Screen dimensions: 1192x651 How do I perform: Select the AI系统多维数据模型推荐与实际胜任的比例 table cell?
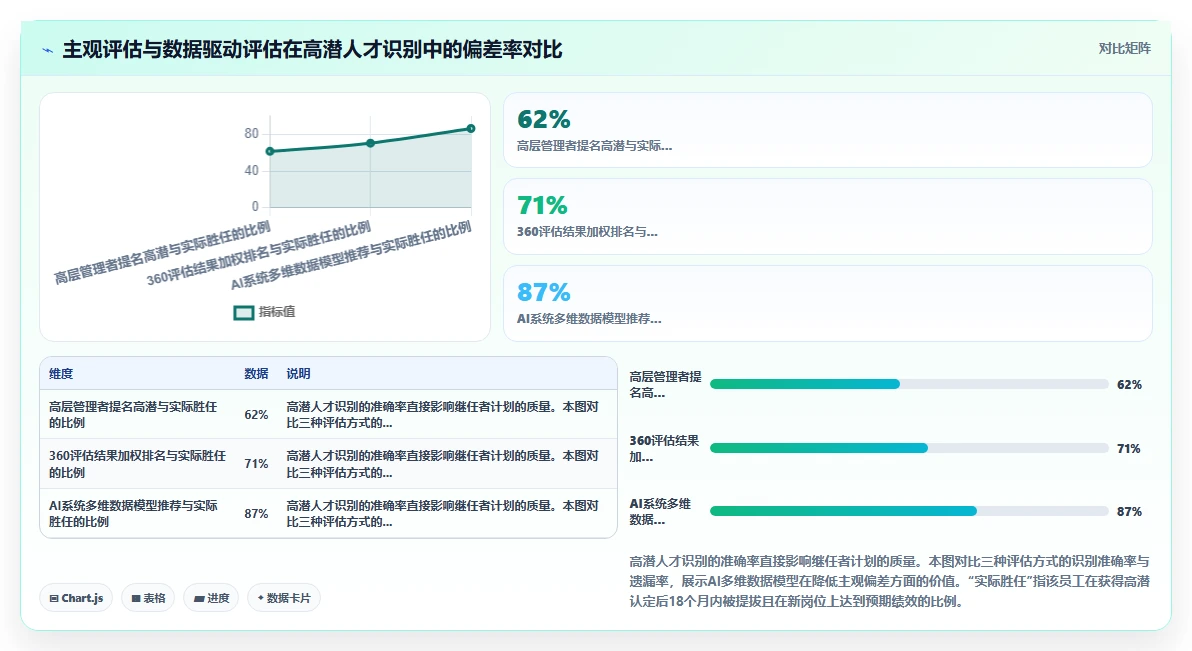138,513
